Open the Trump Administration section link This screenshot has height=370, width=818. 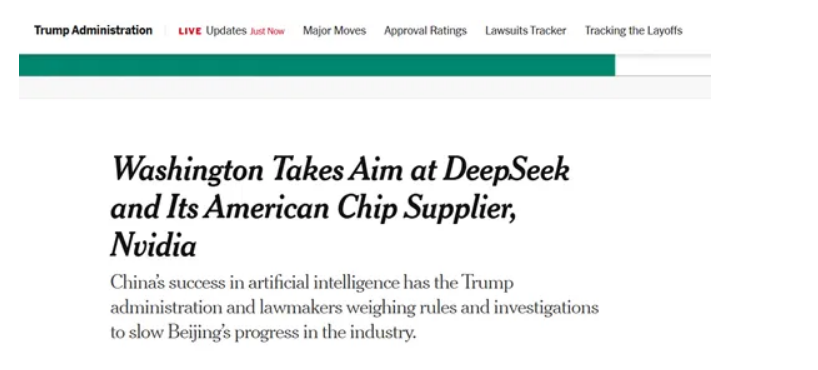93,30
